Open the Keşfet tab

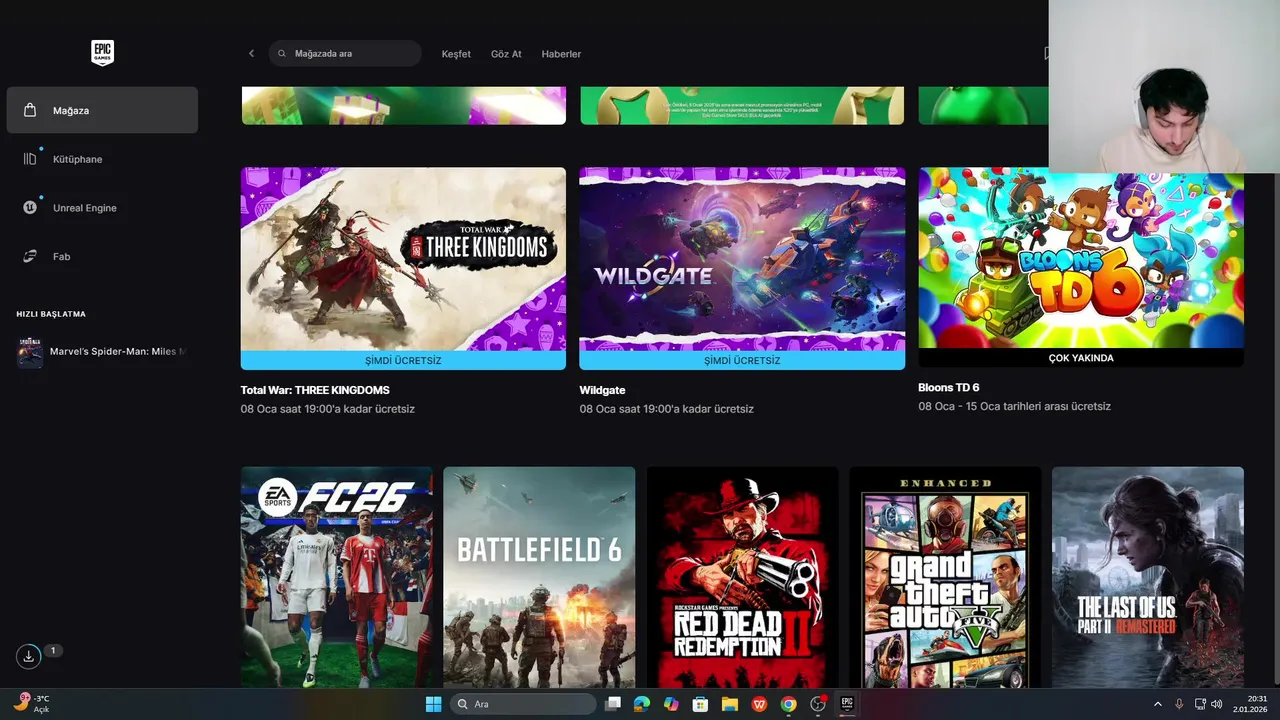coord(456,54)
